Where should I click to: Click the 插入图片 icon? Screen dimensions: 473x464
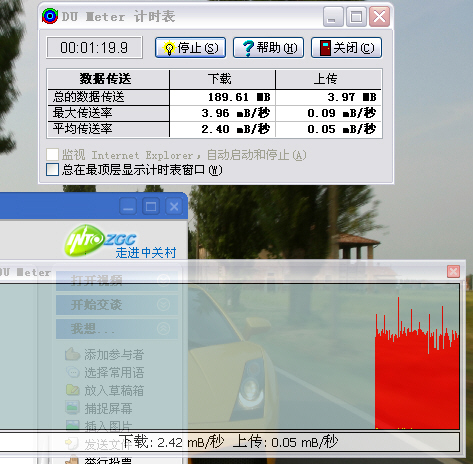(x=72, y=425)
